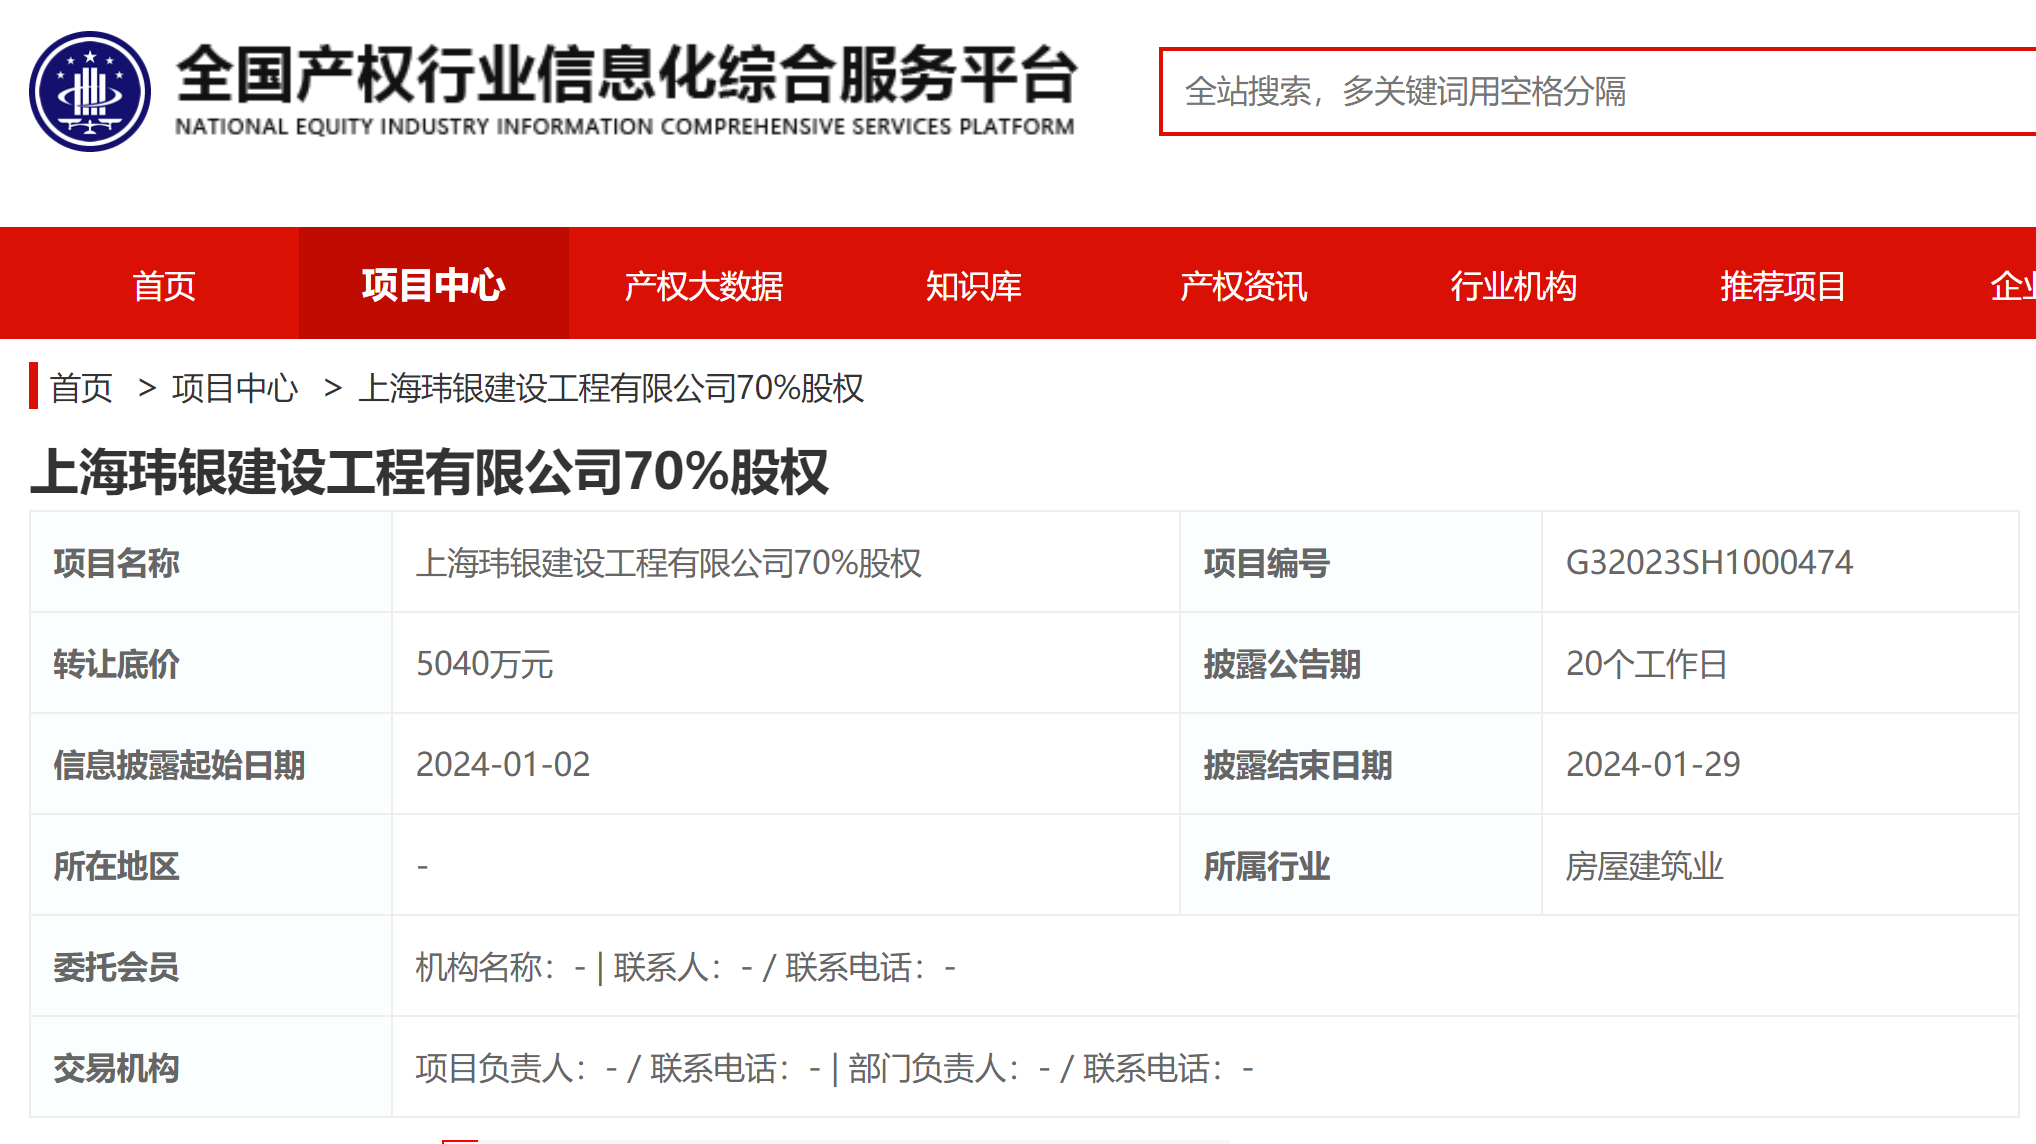Click the 2024-01-29 disclosure end date

[1653, 765]
